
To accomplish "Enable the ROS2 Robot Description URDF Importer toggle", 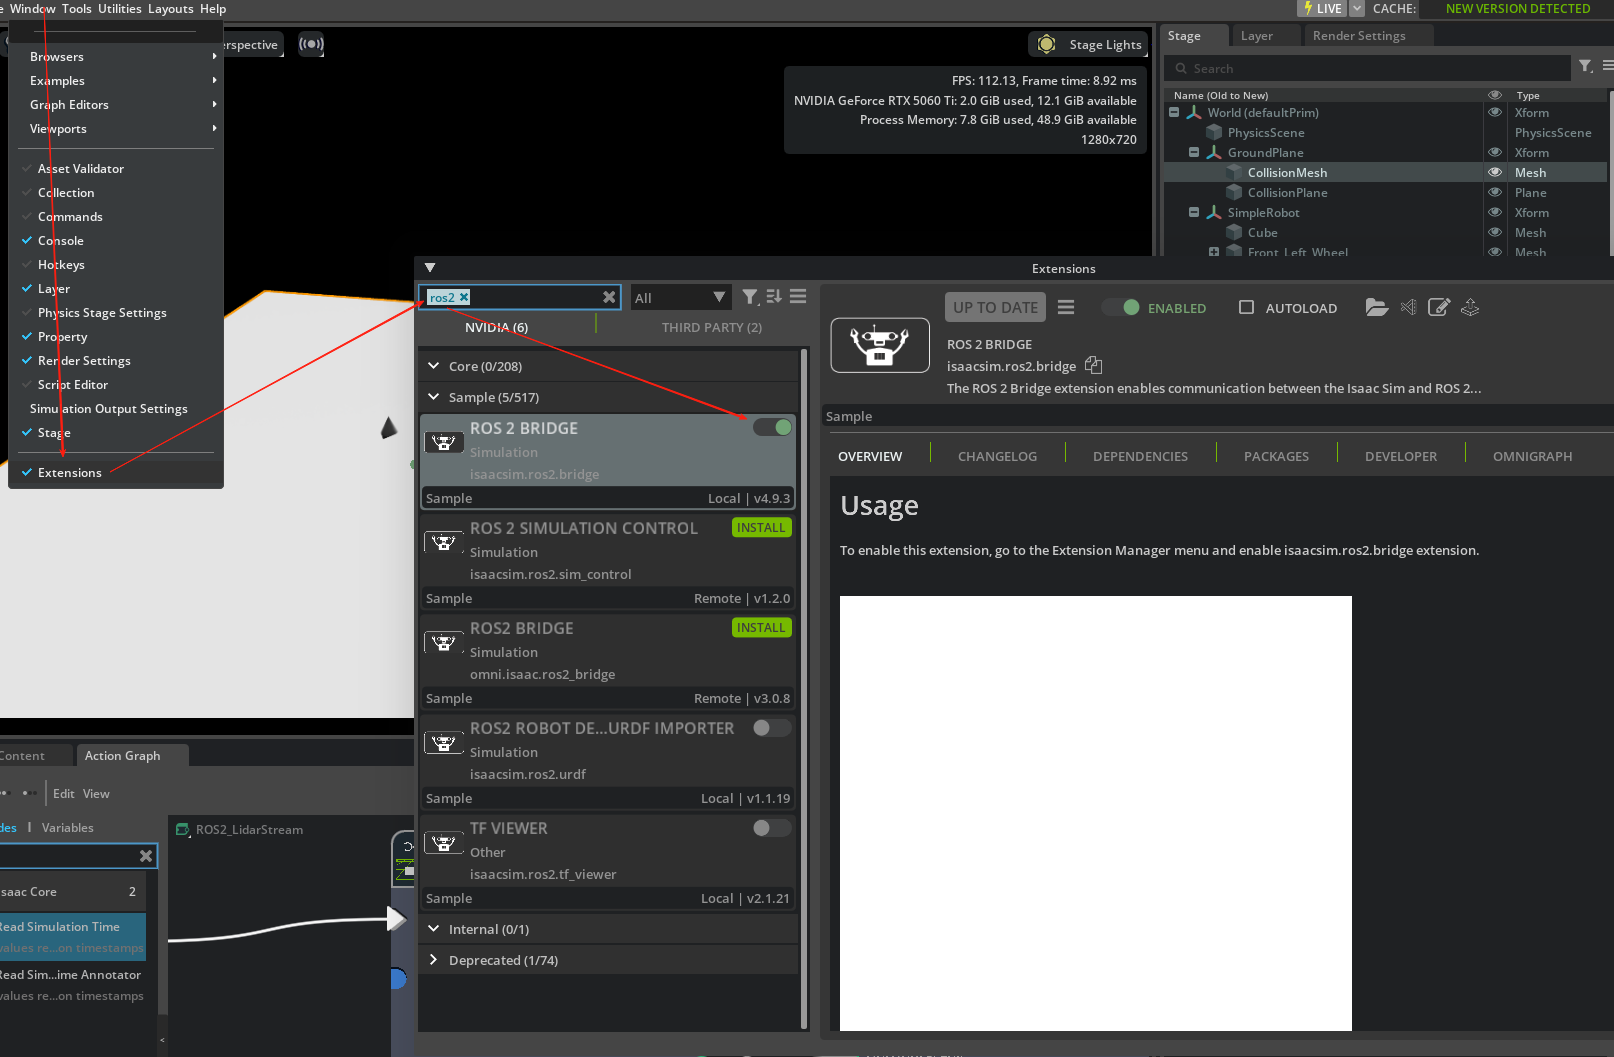I will point(772,728).
